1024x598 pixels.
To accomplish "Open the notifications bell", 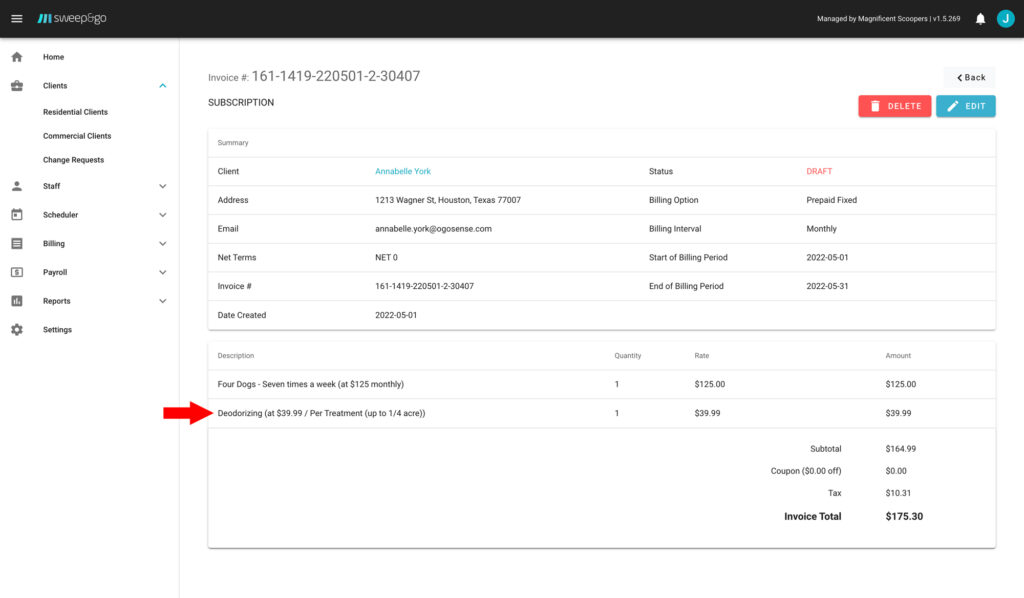I will 978,17.
